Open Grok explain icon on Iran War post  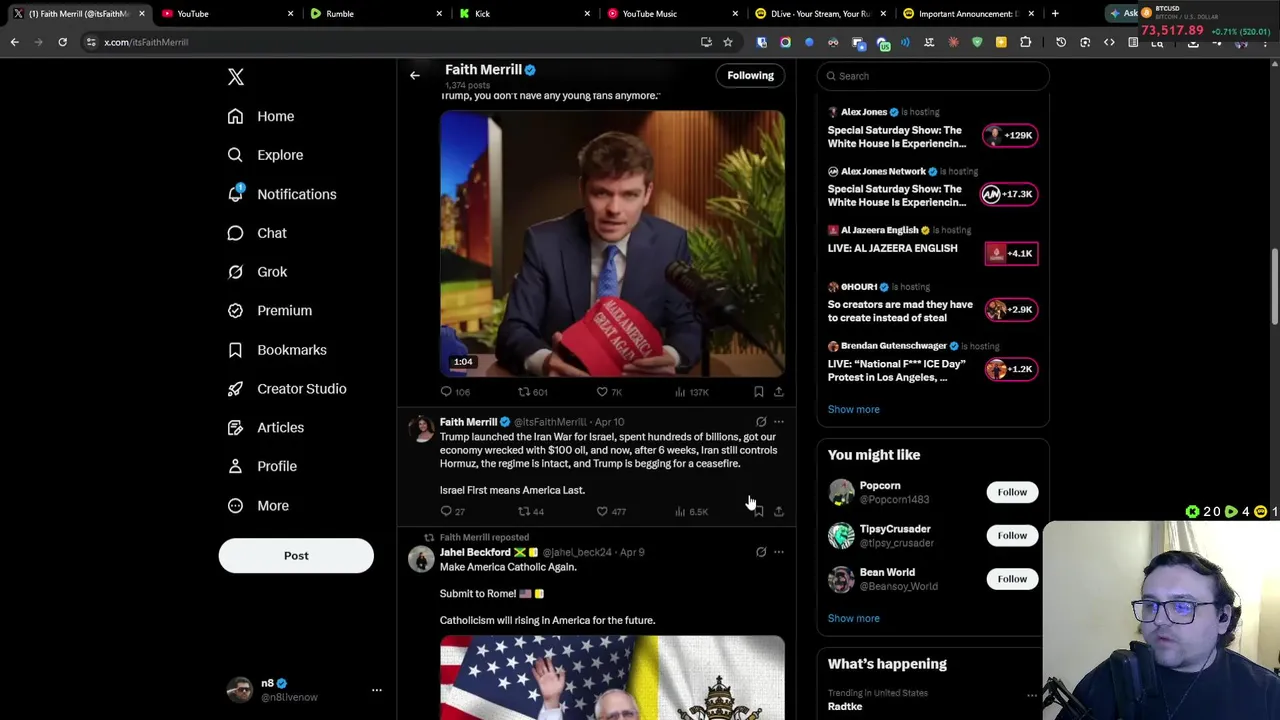pos(761,422)
